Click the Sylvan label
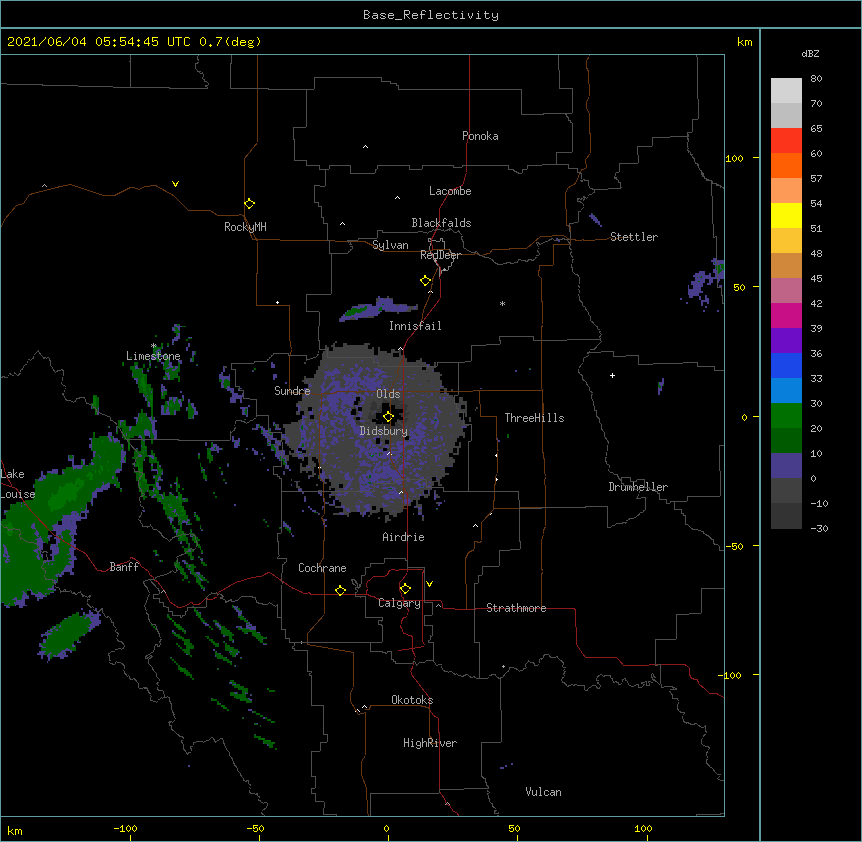Screen dimensions: 862x842 (390, 245)
